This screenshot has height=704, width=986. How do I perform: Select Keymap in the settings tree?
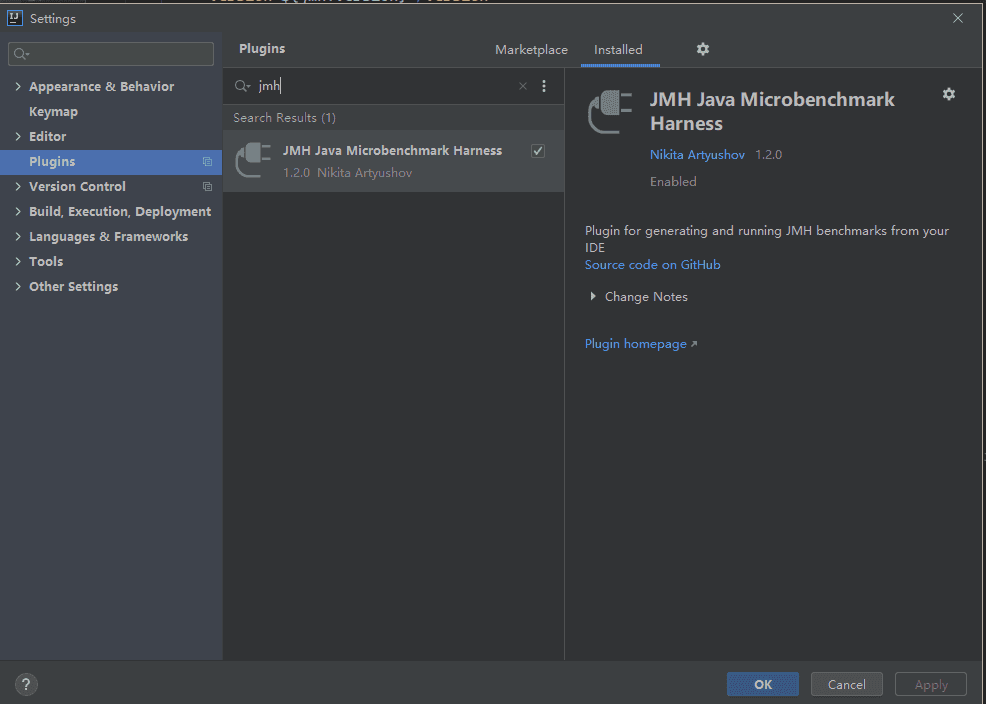pos(53,112)
